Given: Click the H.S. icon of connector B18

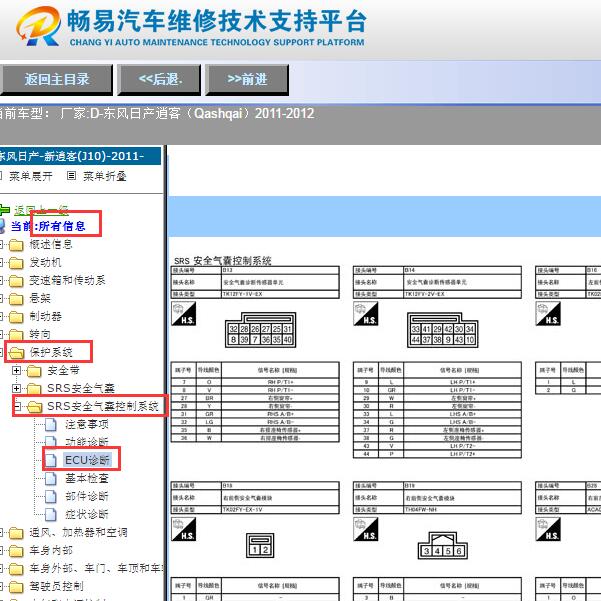Looking at the screenshot, I should pos(184,529).
